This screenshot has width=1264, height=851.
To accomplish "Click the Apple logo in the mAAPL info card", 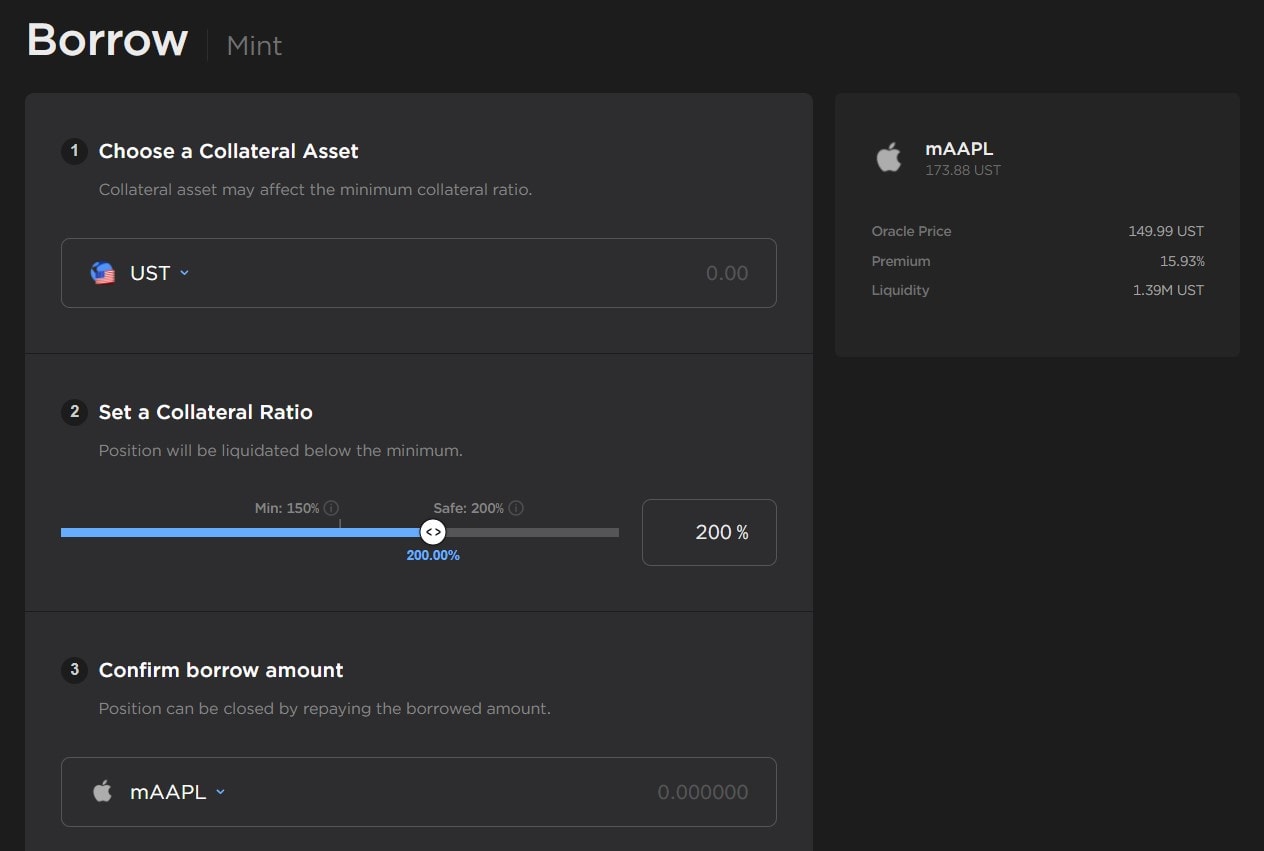I will pos(889,157).
